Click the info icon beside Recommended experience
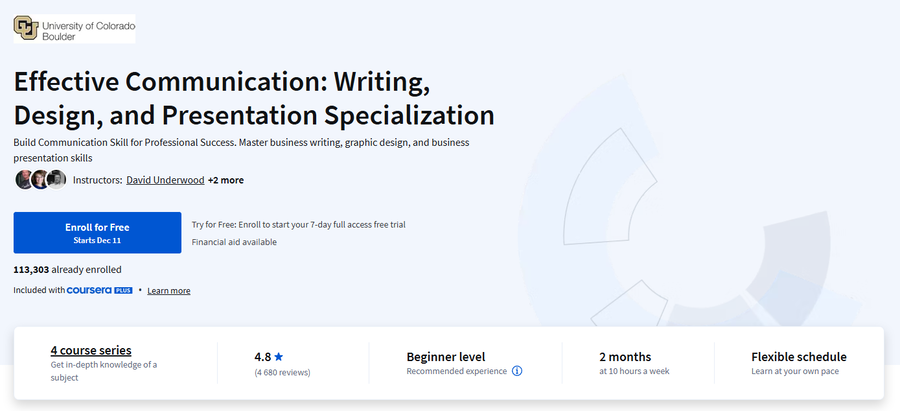 517,371
